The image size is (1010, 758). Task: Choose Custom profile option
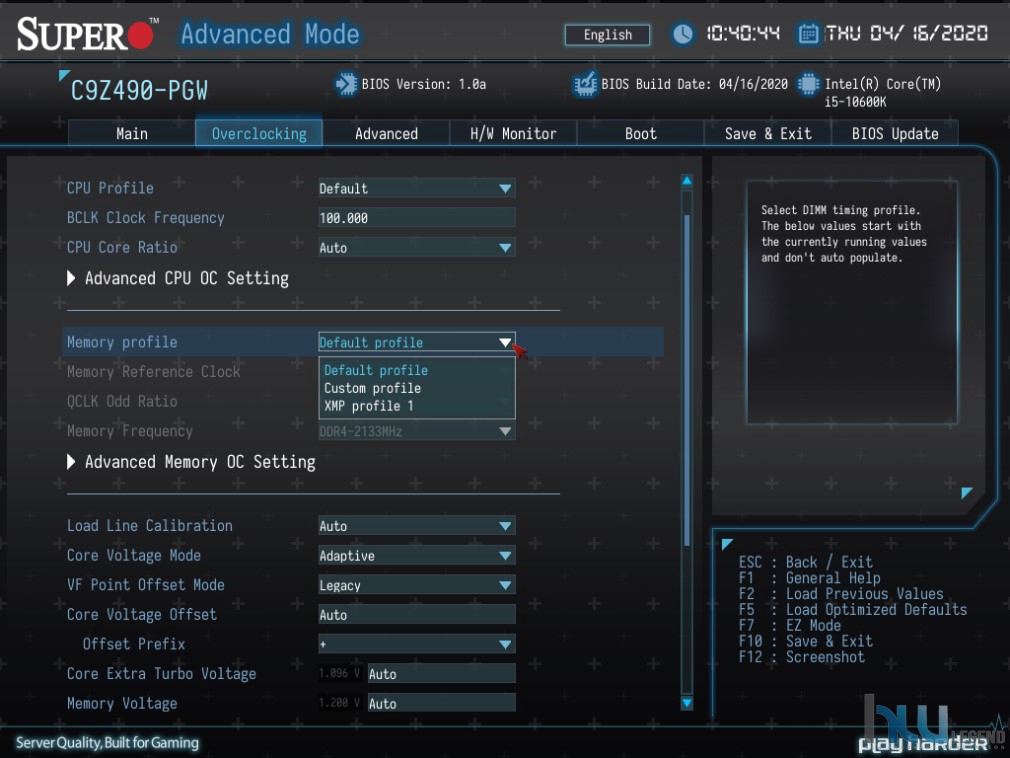372,388
